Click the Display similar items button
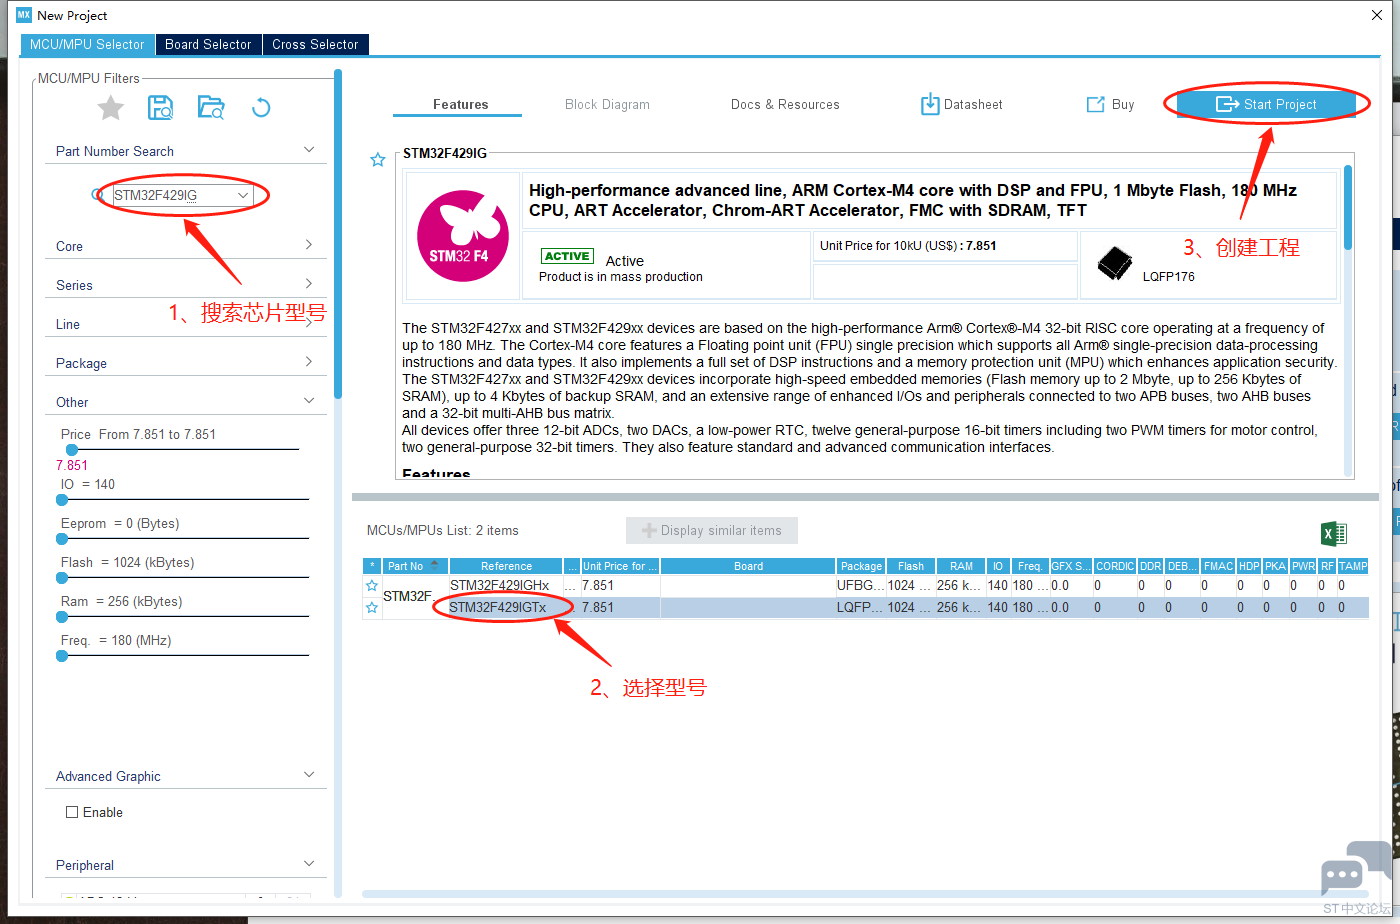 tap(711, 530)
